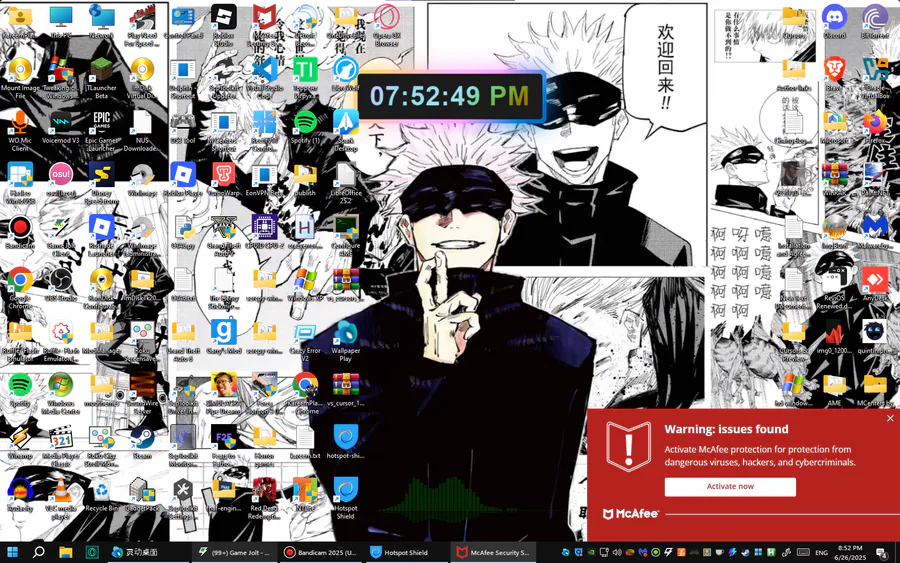
Task: Open the notification center icon
Action: pyautogui.click(x=881, y=553)
